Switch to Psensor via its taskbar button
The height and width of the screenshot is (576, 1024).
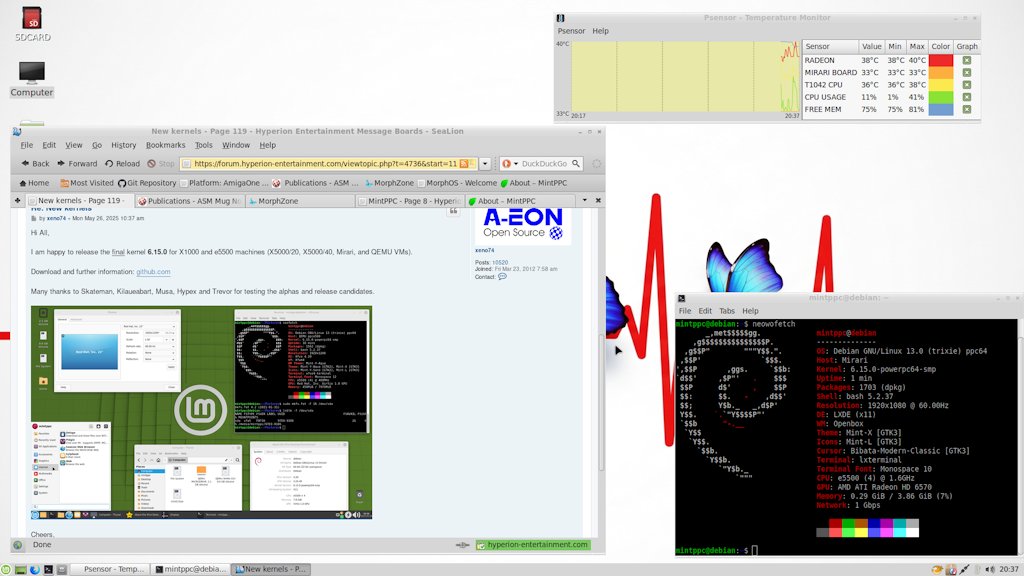click(x=109, y=569)
